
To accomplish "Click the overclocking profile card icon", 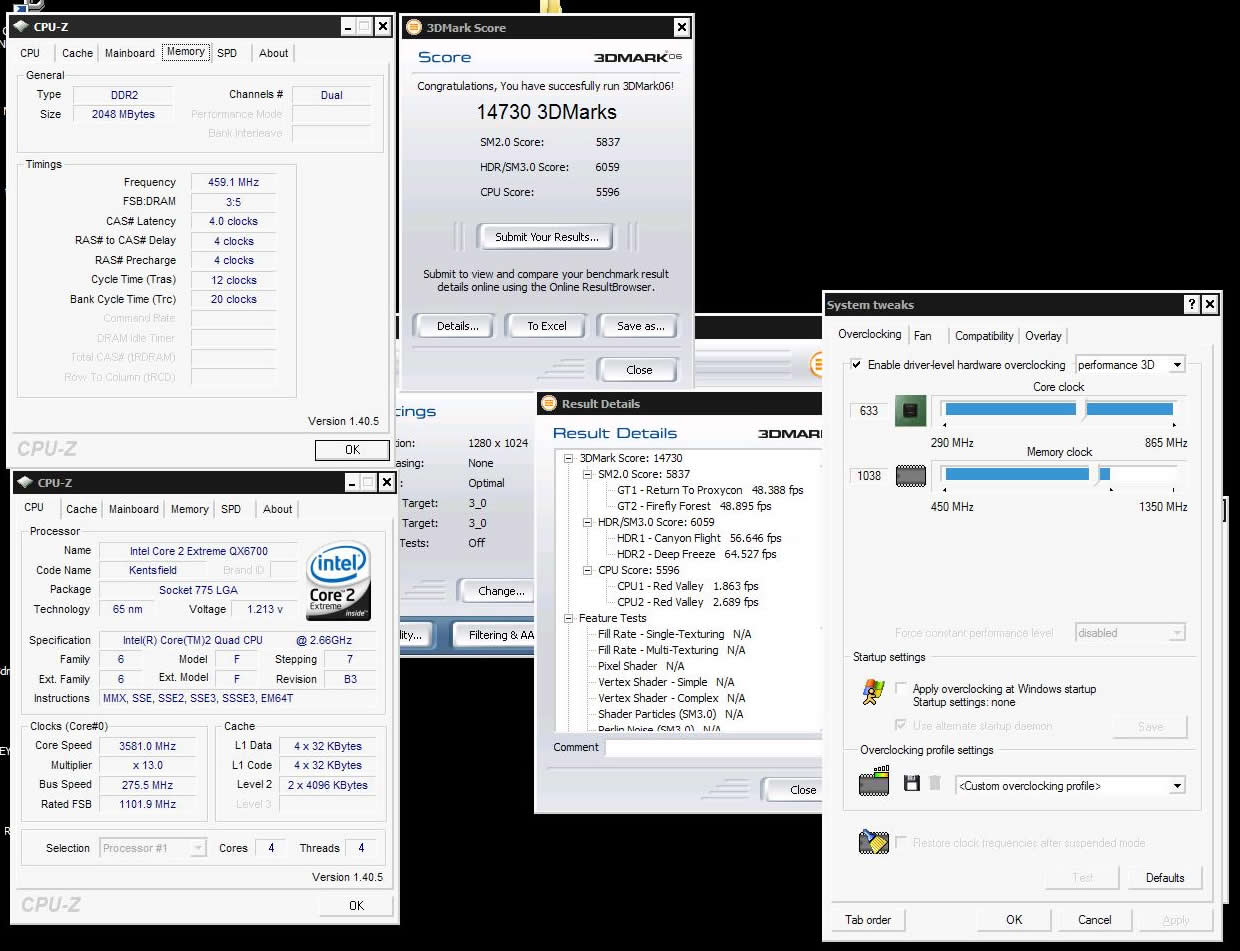I will pos(874,782).
